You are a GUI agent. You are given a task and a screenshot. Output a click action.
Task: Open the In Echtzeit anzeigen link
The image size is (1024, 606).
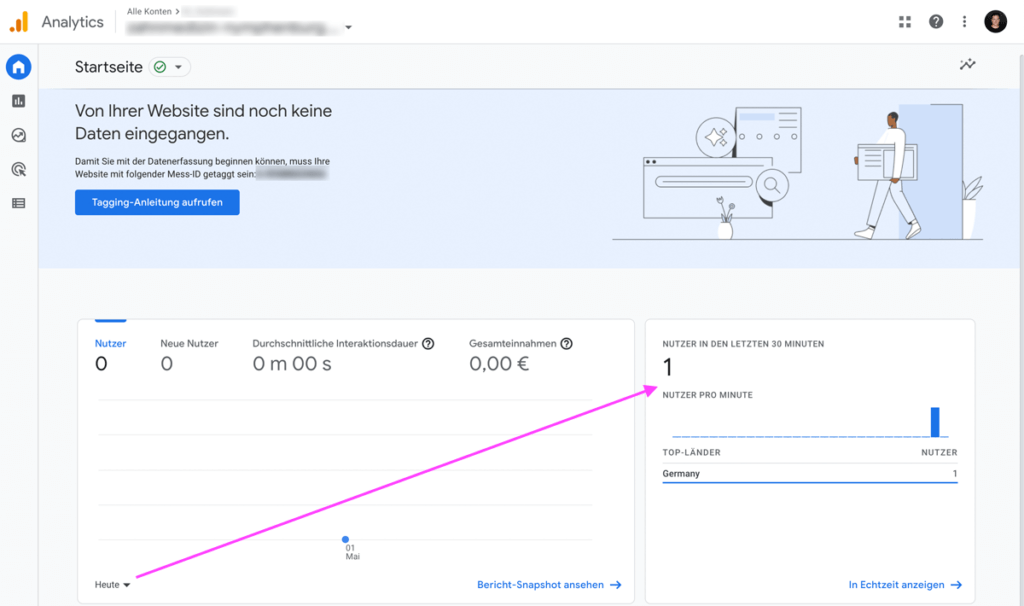[x=905, y=585]
